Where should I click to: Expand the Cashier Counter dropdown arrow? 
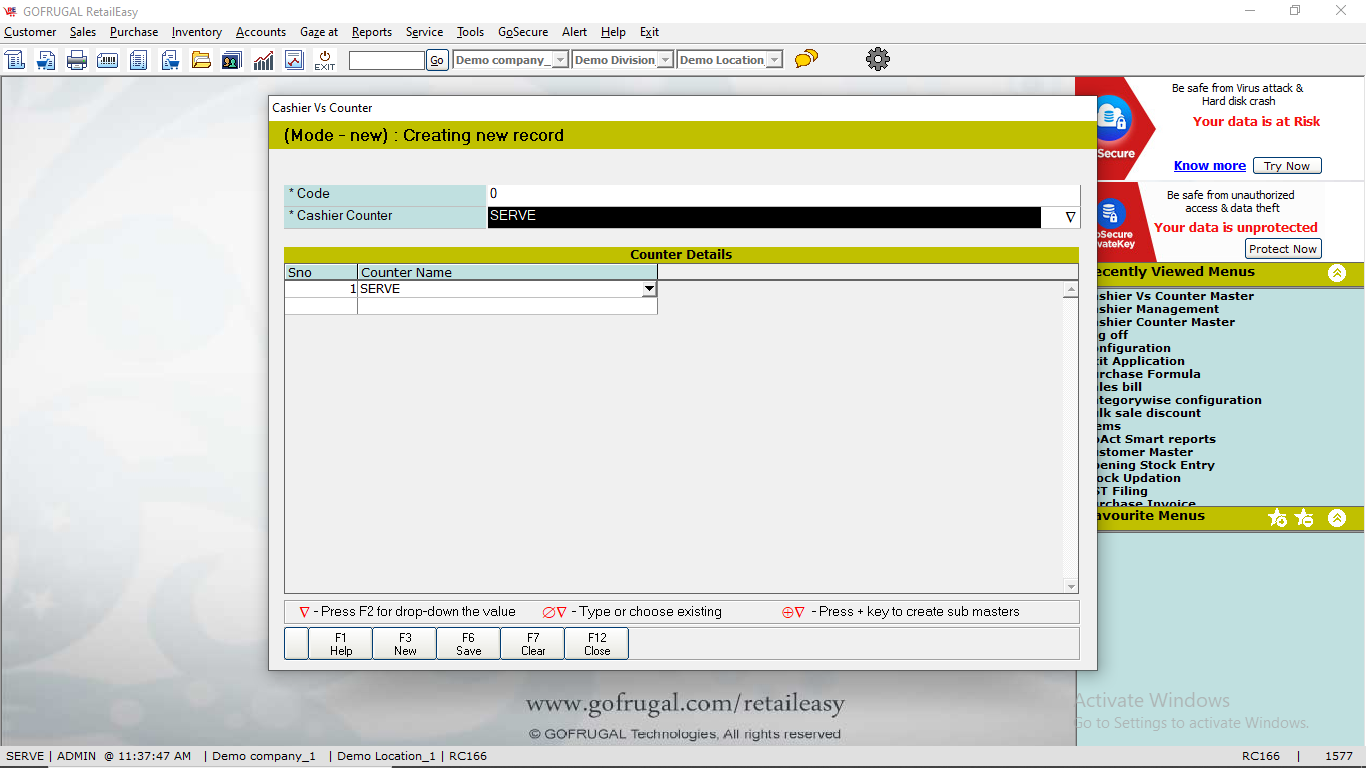1070,217
